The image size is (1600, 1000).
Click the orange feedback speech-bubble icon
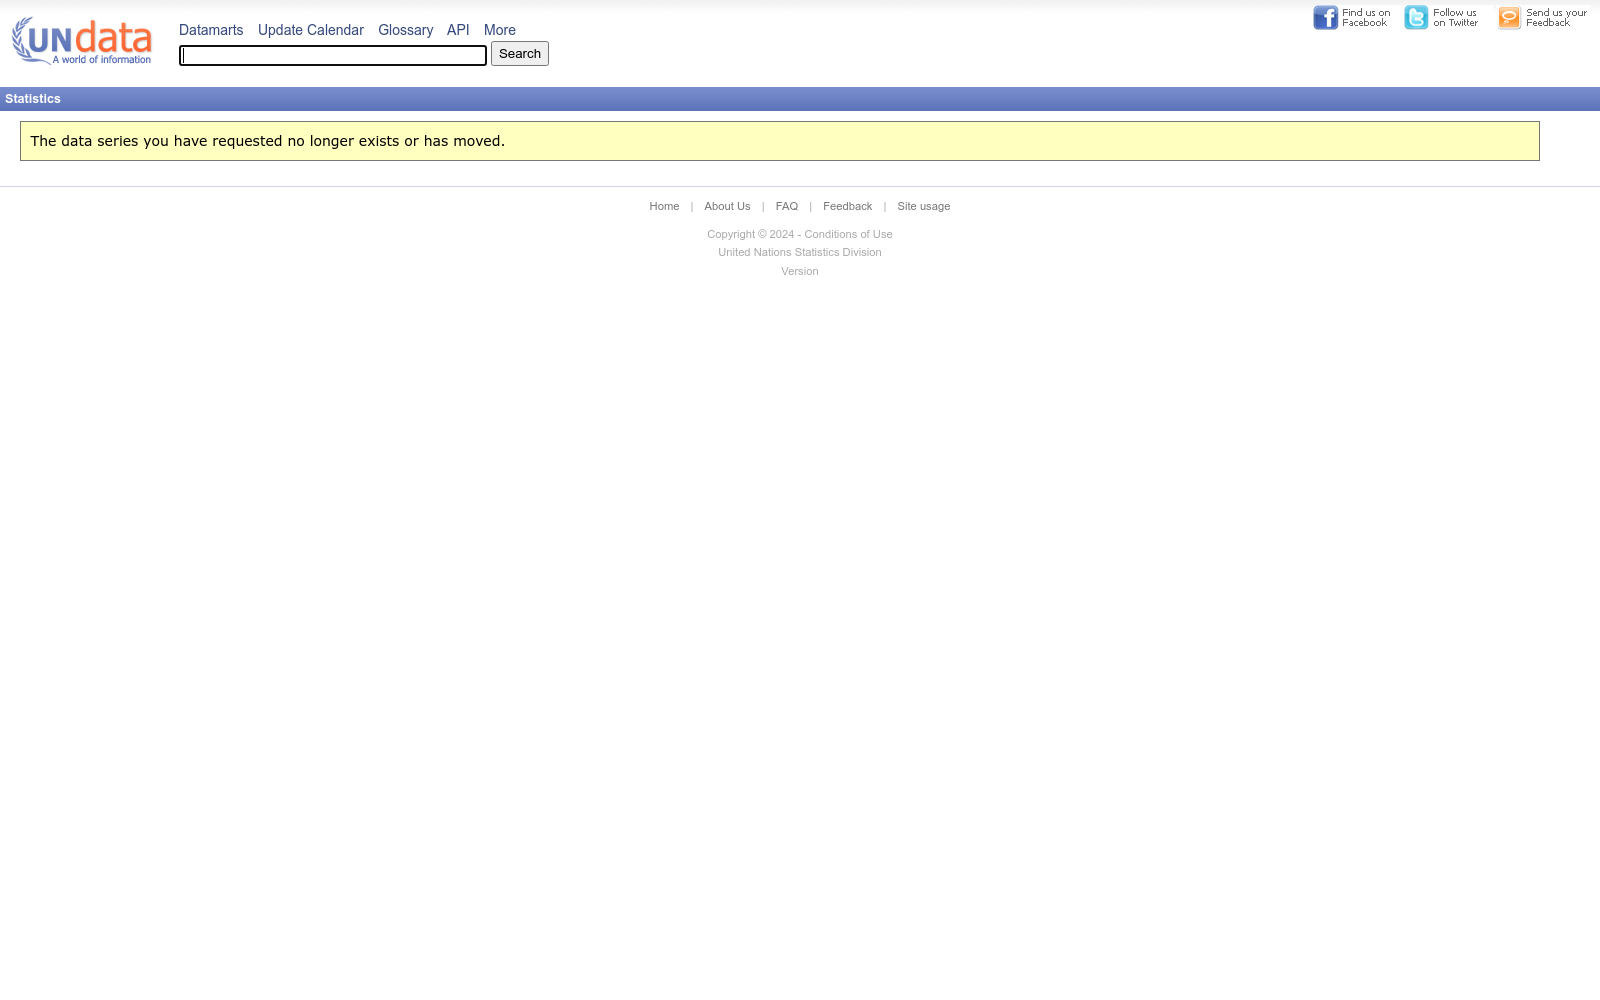tap(1509, 18)
